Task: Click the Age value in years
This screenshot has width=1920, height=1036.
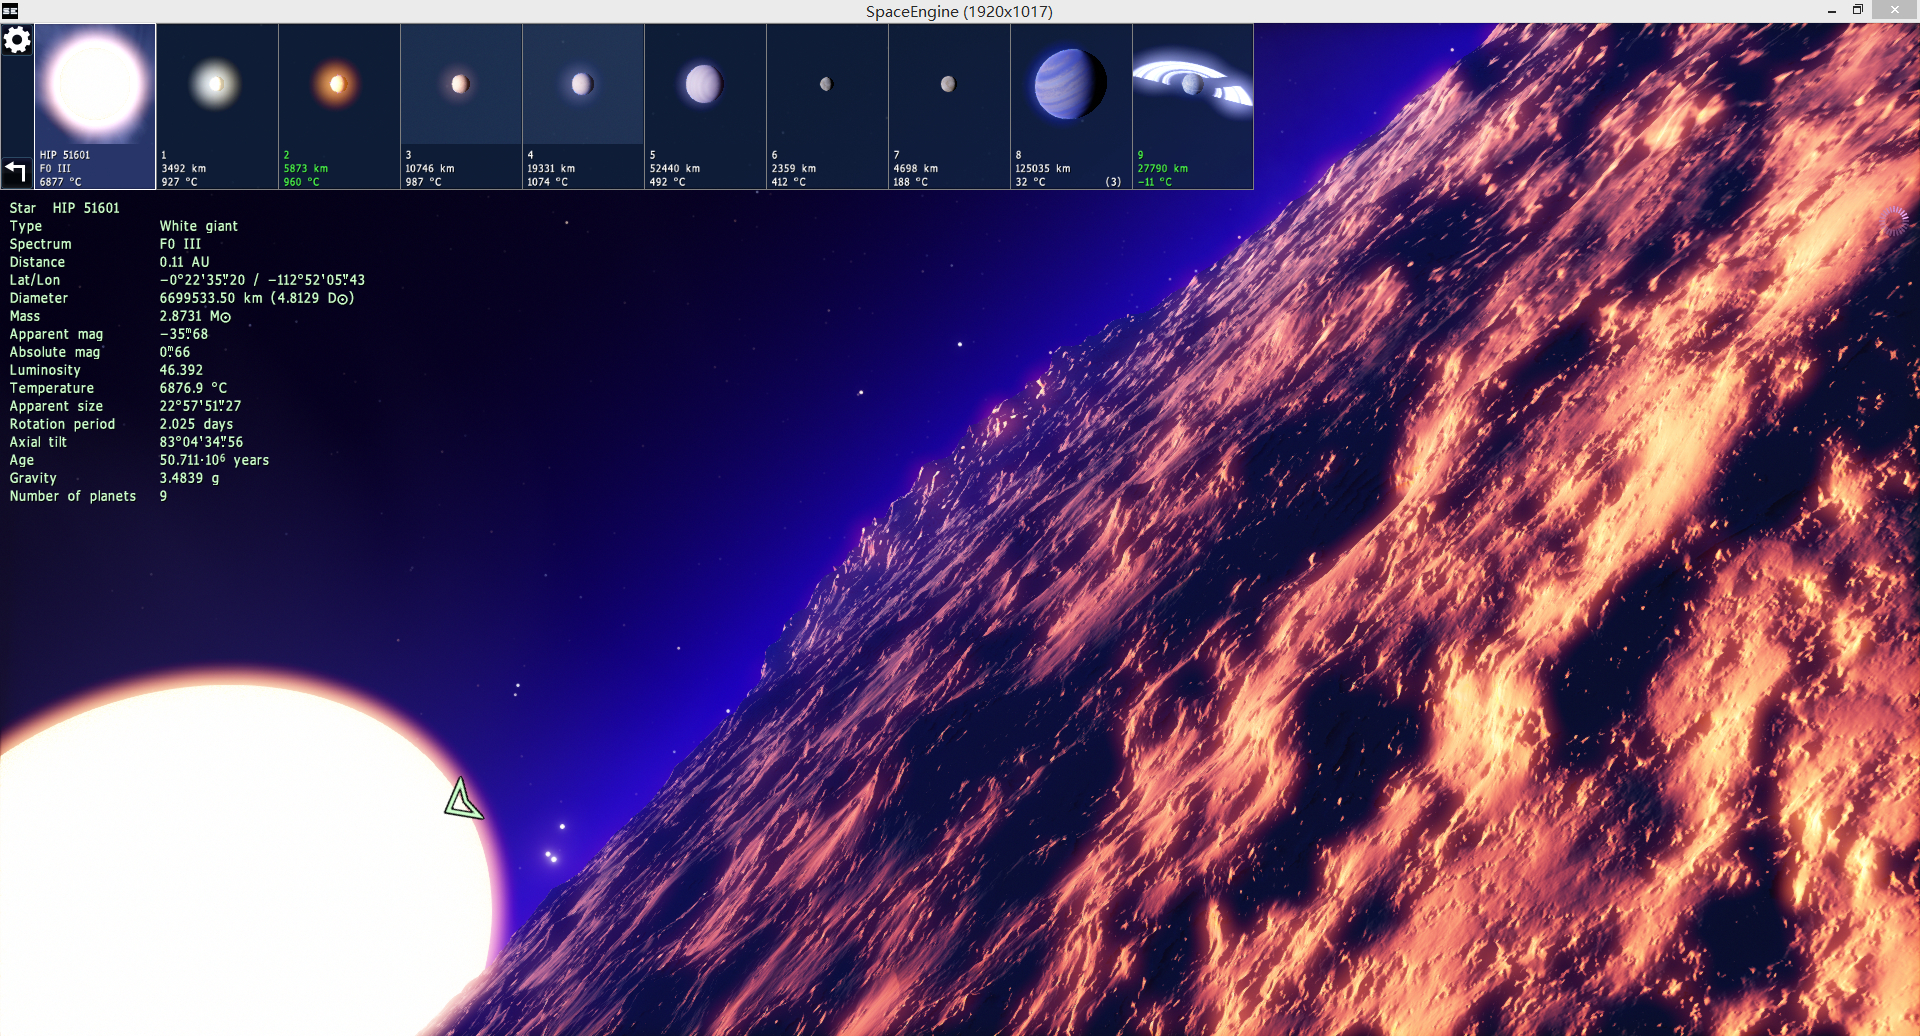Action: [214, 460]
